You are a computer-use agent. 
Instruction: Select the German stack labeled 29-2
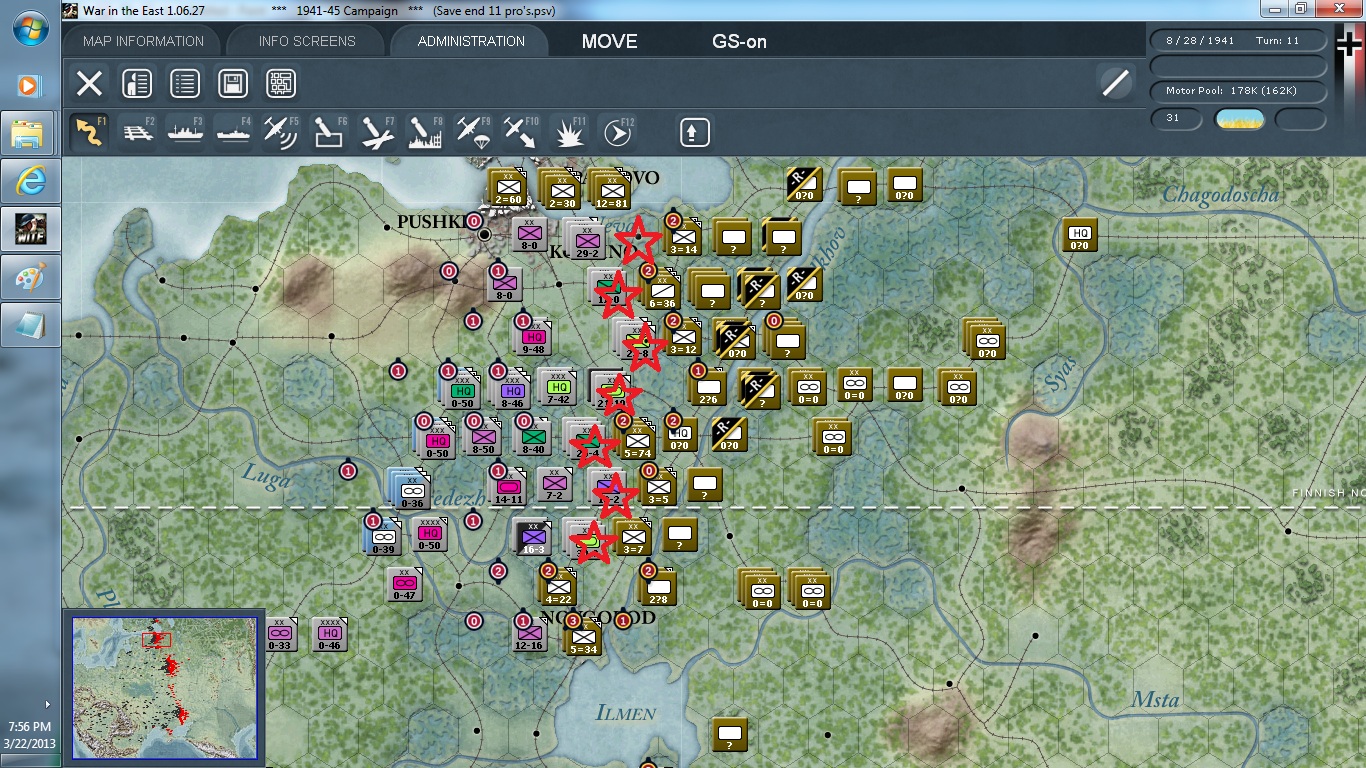click(x=585, y=239)
